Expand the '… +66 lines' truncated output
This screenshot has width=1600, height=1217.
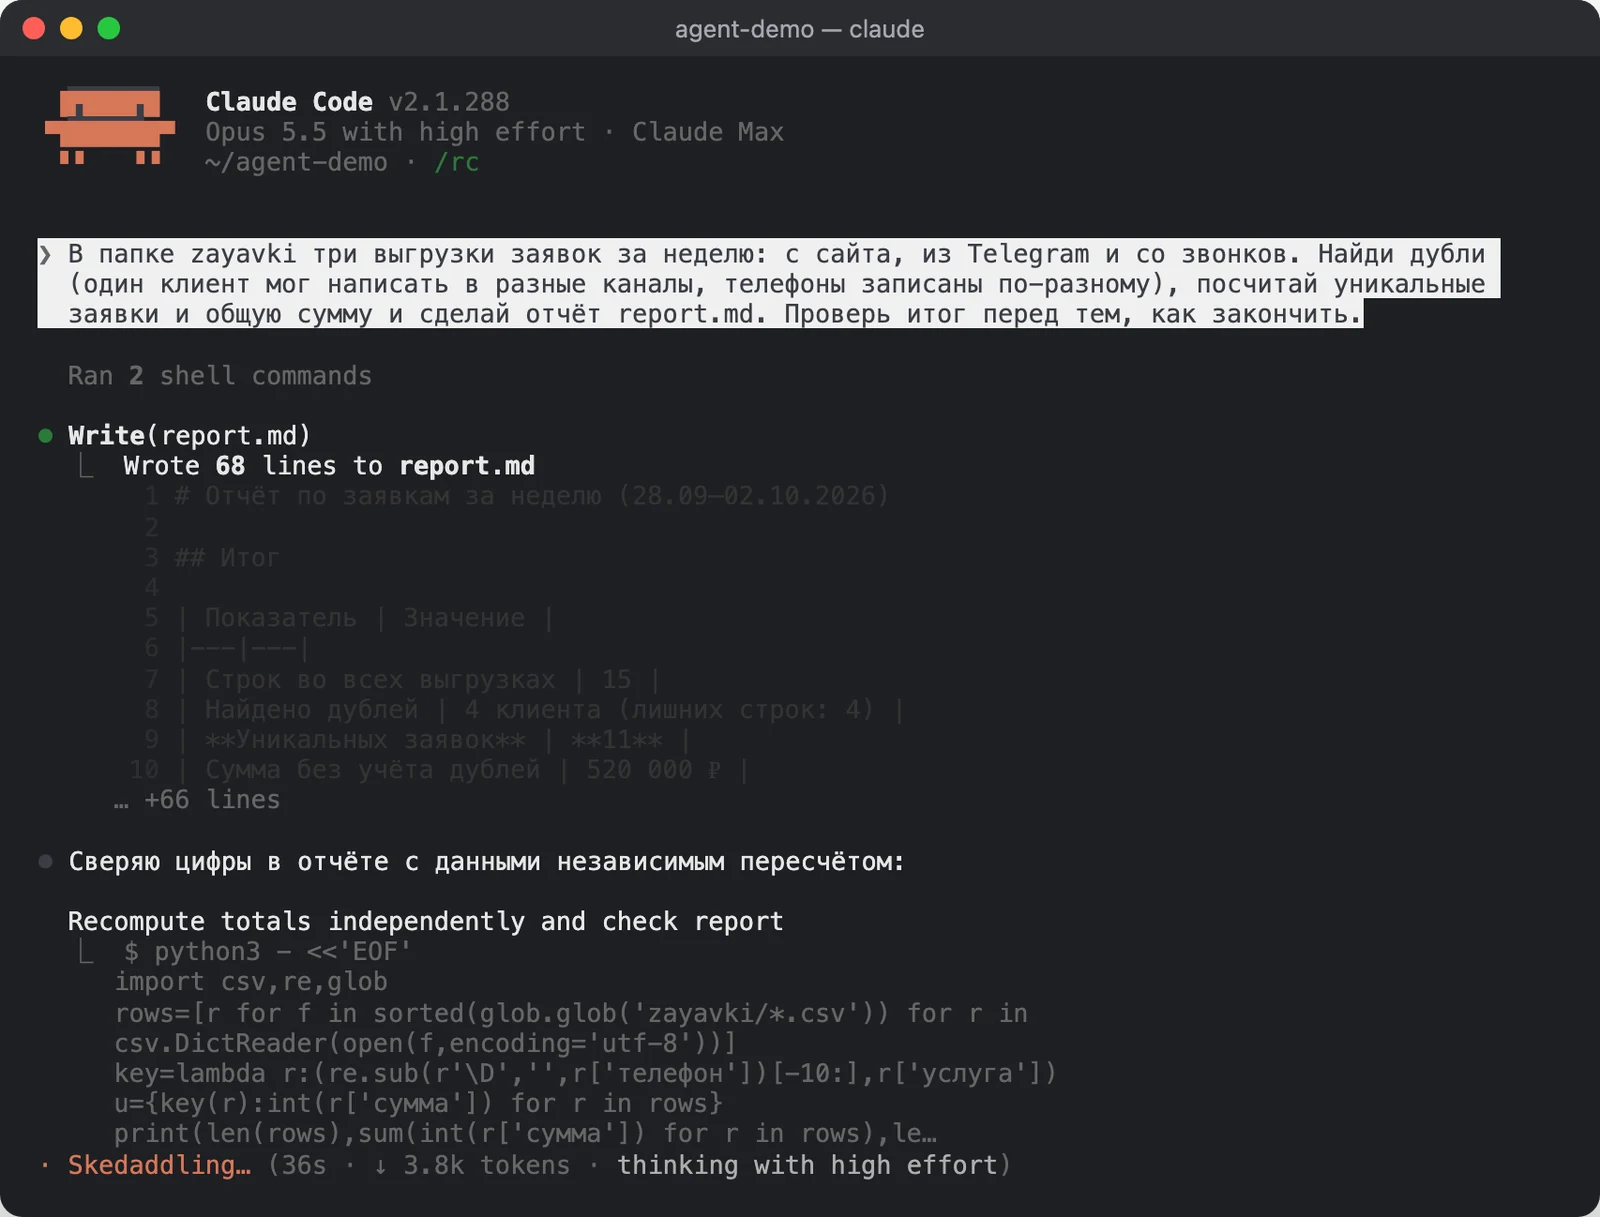197,800
